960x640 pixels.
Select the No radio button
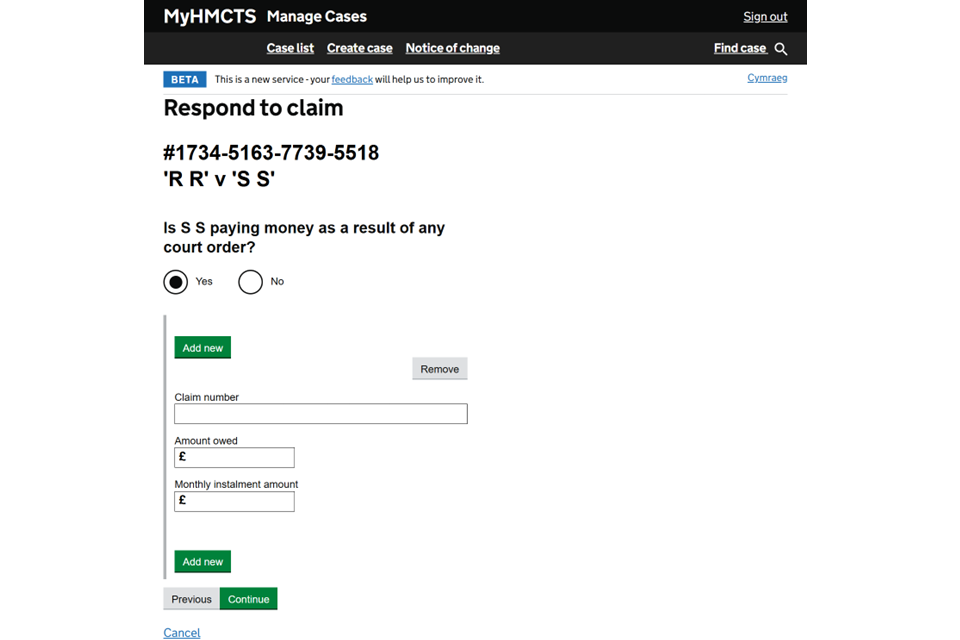point(251,282)
